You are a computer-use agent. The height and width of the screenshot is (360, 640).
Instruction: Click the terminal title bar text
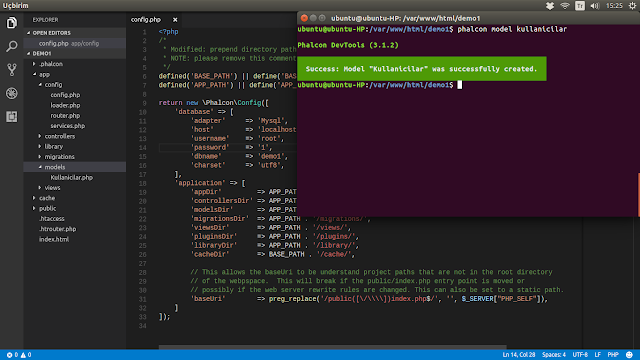[x=405, y=18]
